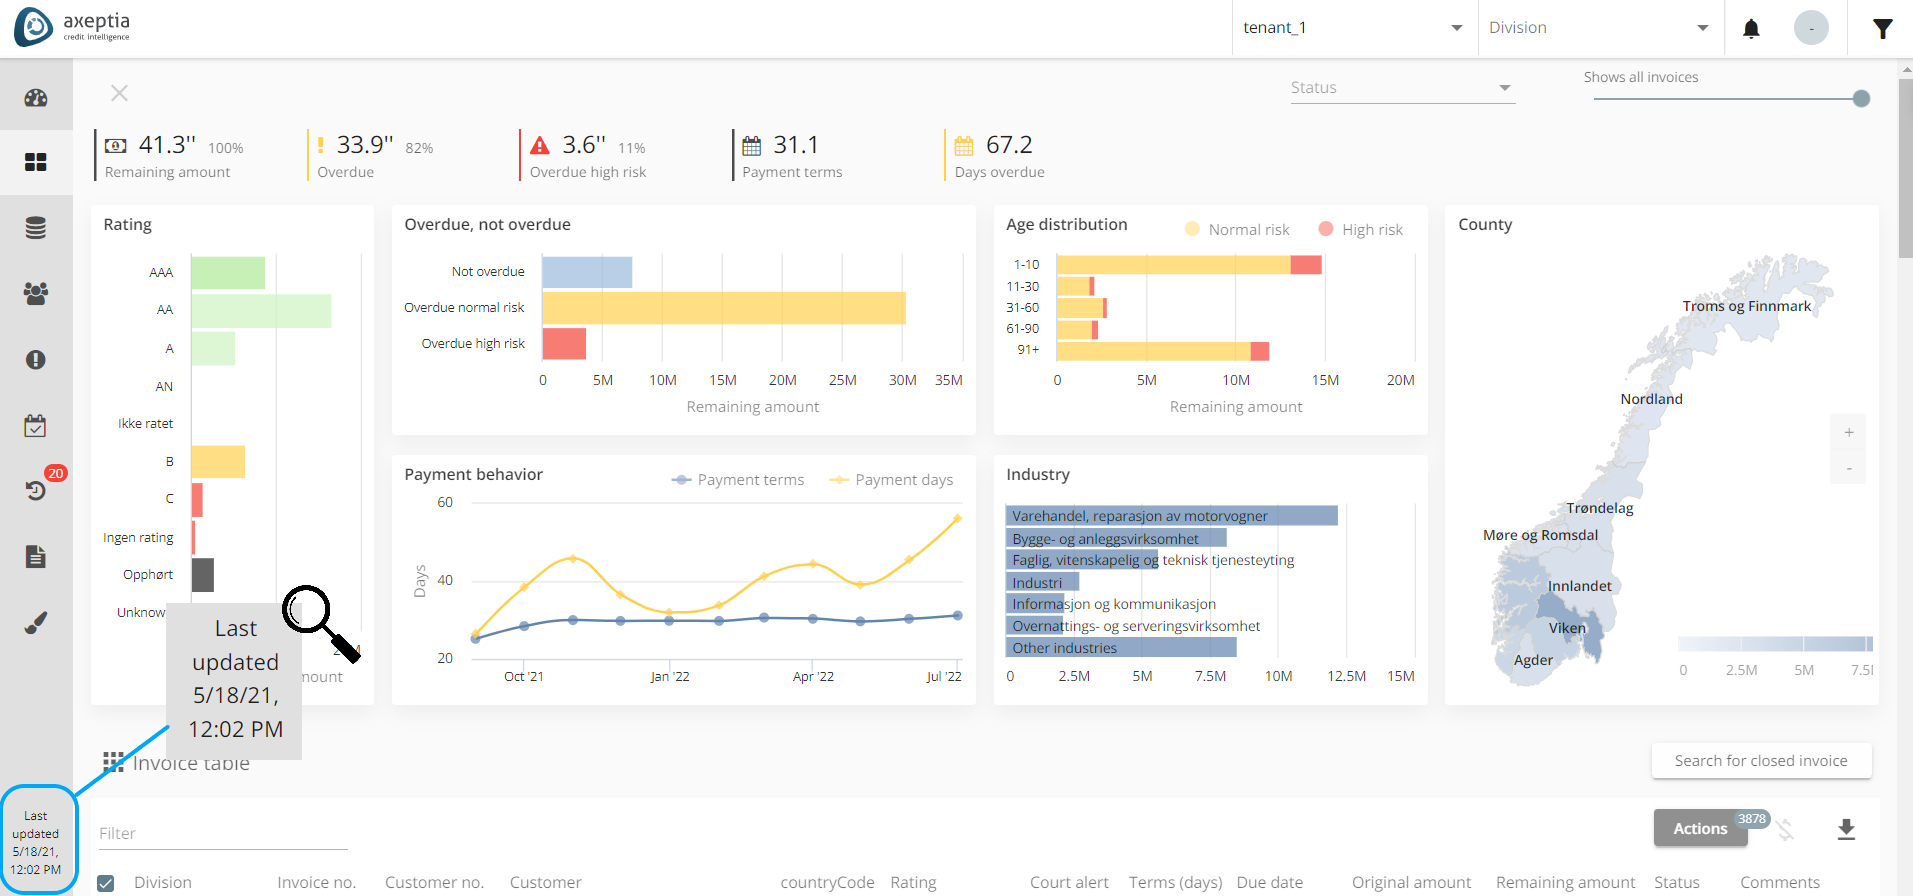Click Search for closed invoice button

tap(1761, 761)
